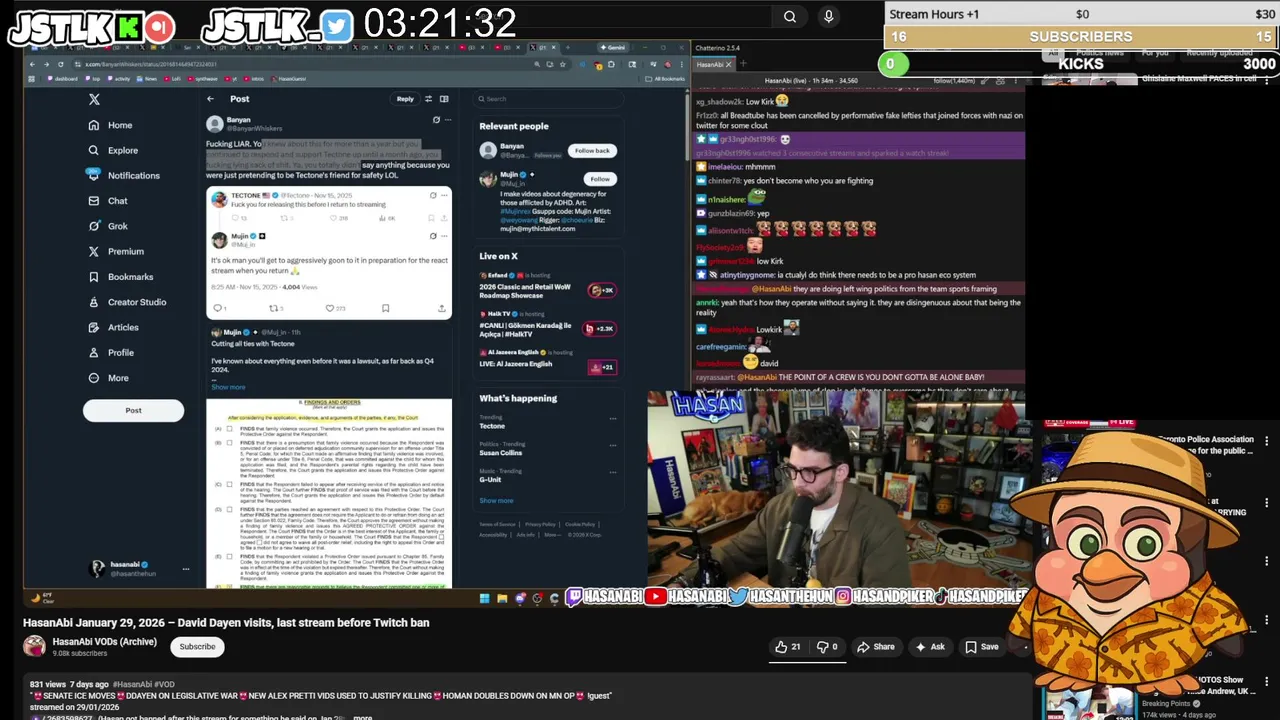Viewport: 1280px width, 720px height.
Task: Click the reply filter icon beside Reply
Action: tap(428, 99)
